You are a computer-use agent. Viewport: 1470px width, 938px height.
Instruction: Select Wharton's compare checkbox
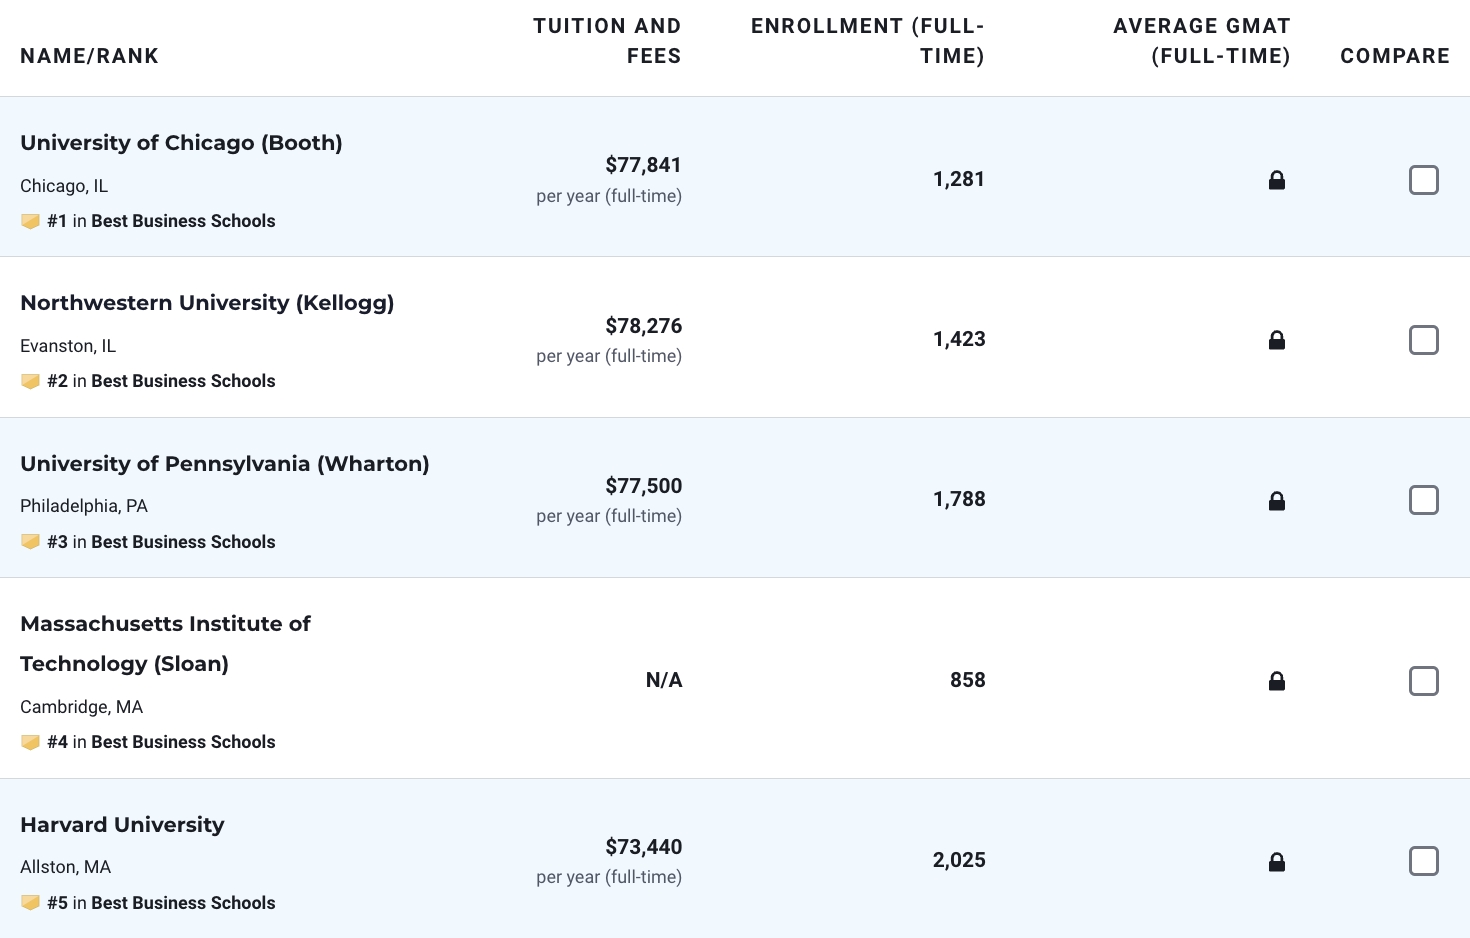pyautogui.click(x=1423, y=500)
